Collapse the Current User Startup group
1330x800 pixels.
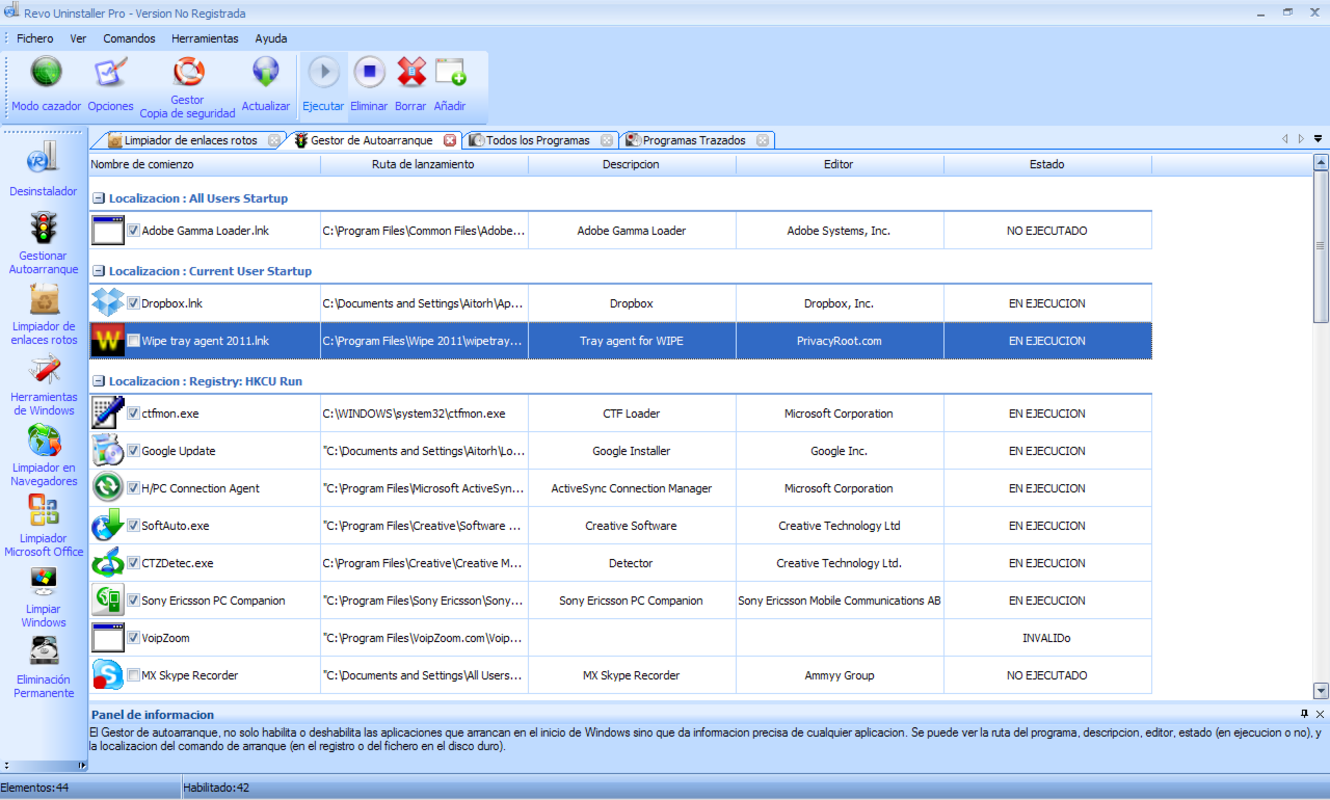coord(97,271)
